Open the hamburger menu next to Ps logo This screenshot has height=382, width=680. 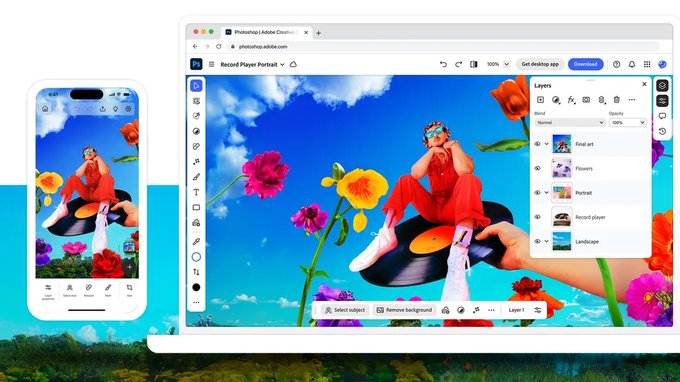[x=211, y=64]
